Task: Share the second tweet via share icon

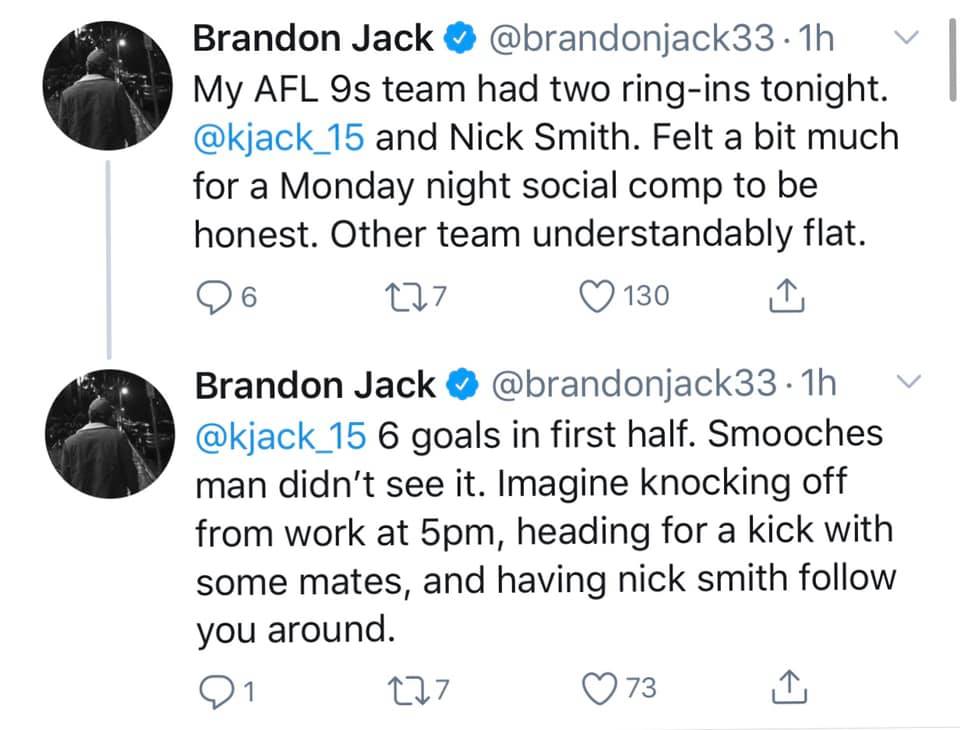Action: click(x=789, y=687)
